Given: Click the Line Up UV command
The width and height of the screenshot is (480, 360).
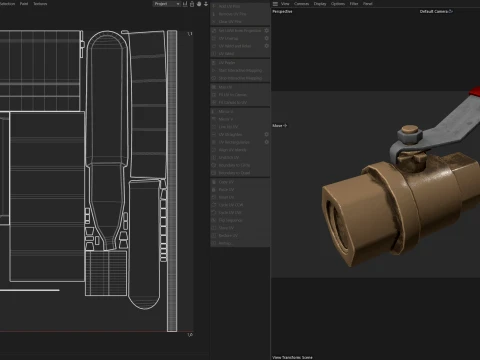Looking at the screenshot, I should (228, 127).
